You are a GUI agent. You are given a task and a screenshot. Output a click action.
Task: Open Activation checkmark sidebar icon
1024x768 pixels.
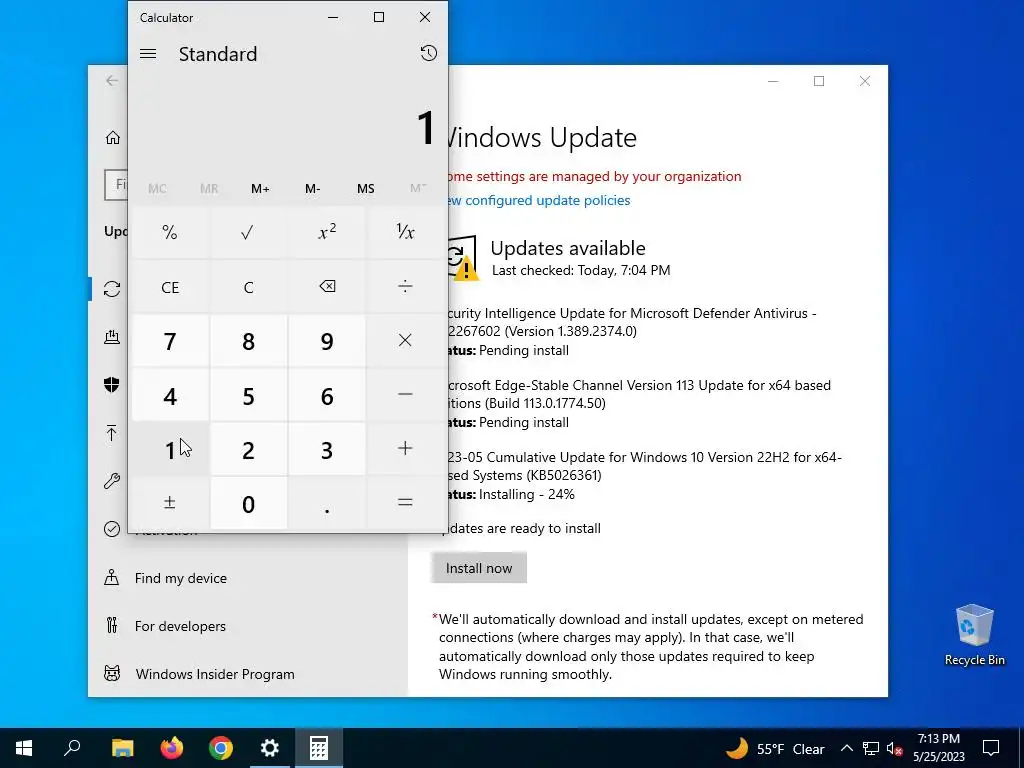point(112,529)
